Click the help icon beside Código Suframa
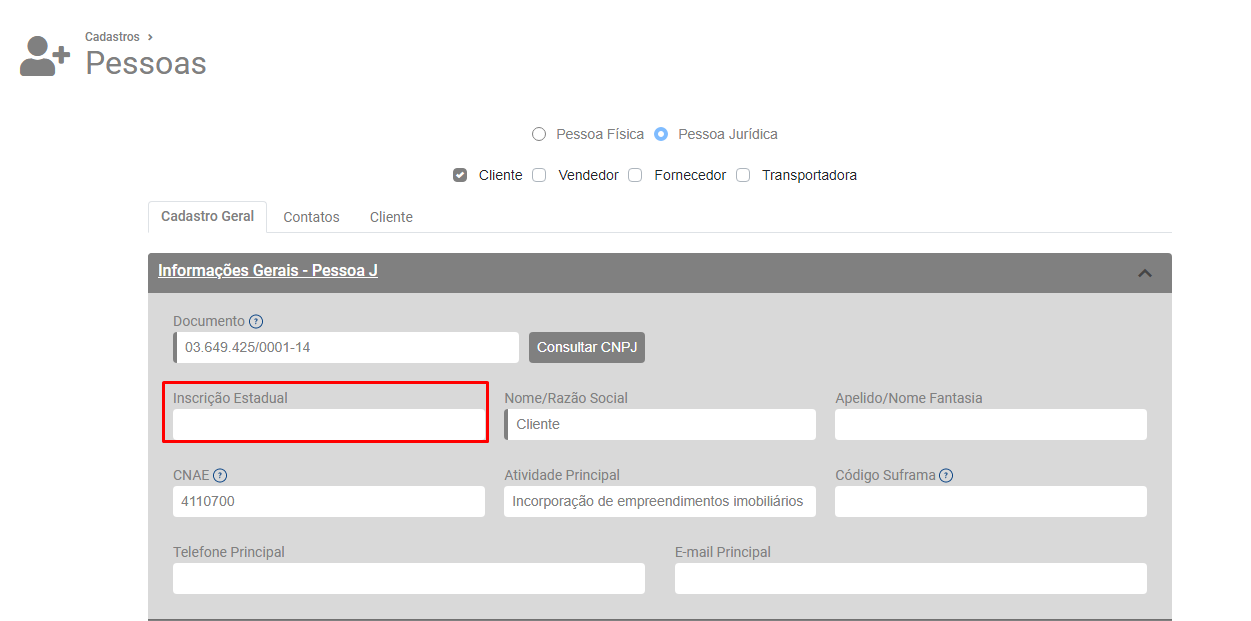This screenshot has width=1251, height=621. 946,476
